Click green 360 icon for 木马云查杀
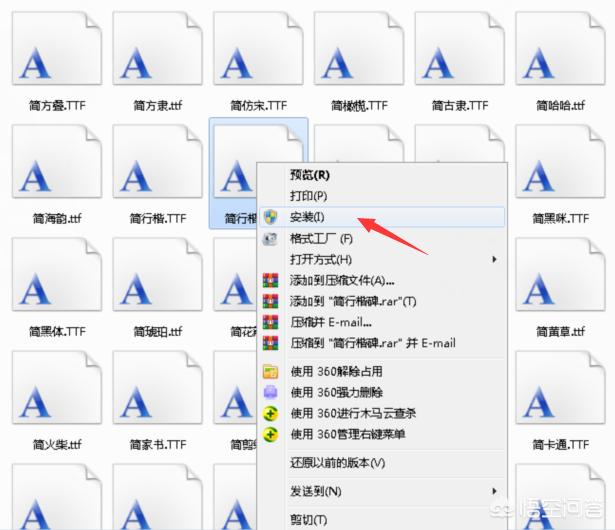This screenshot has height=530, width=615. [x=270, y=413]
